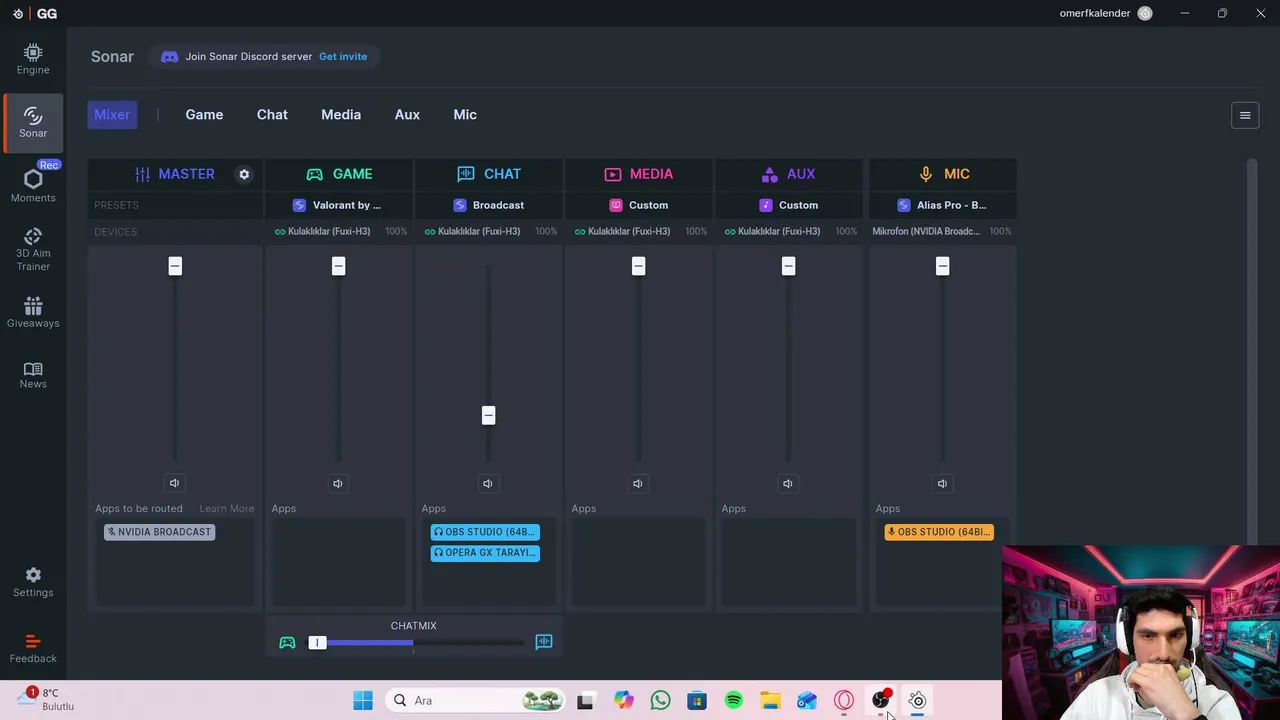Open Task View from the taskbar

click(x=585, y=701)
